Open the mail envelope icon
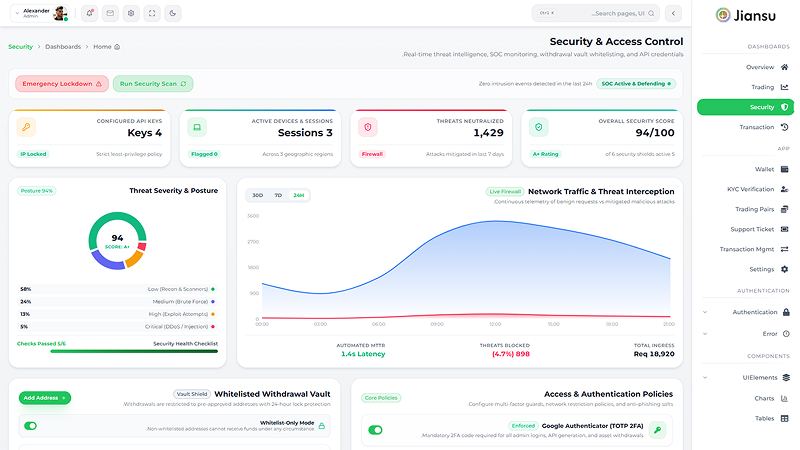The width and height of the screenshot is (800, 450). (x=110, y=13)
